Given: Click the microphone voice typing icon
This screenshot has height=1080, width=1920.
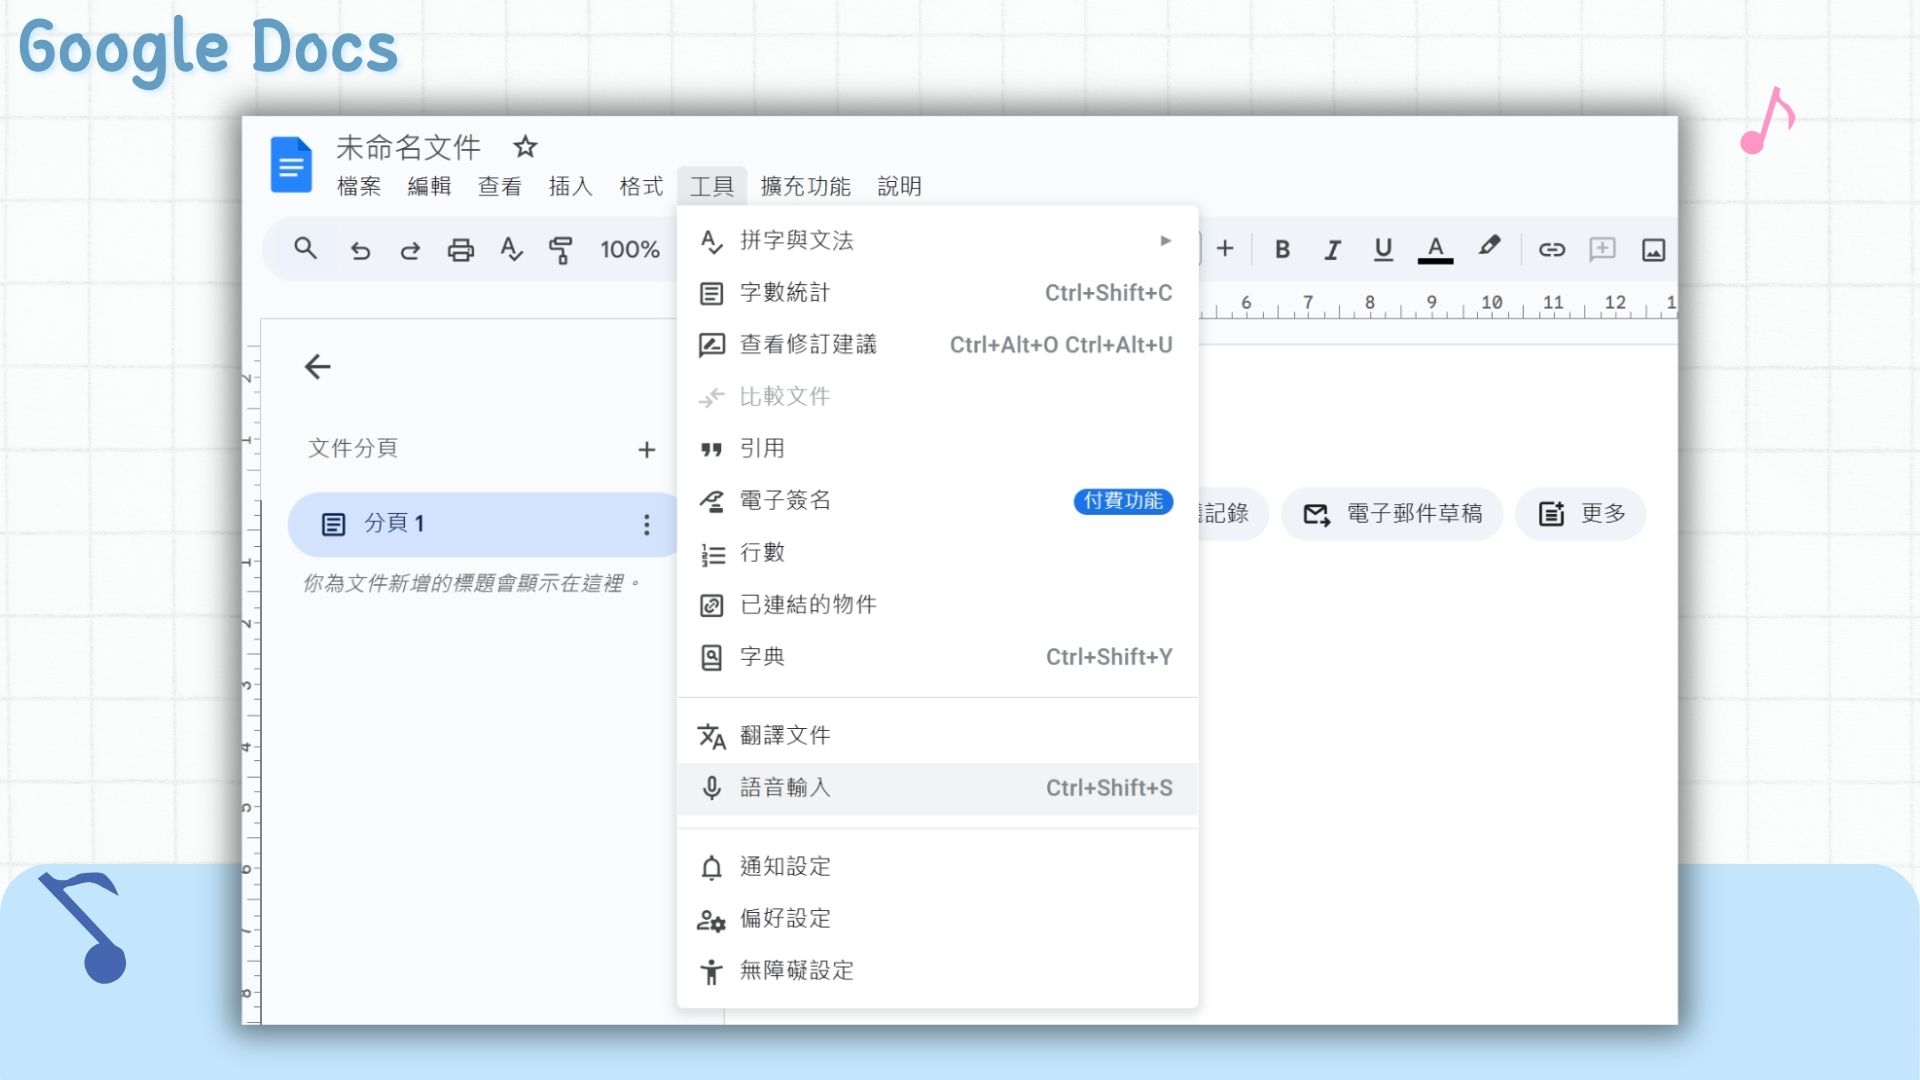Looking at the screenshot, I should pyautogui.click(x=711, y=788).
